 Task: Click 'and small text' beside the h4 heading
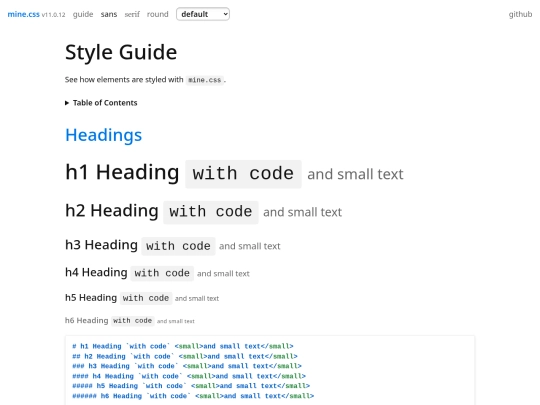point(223,273)
